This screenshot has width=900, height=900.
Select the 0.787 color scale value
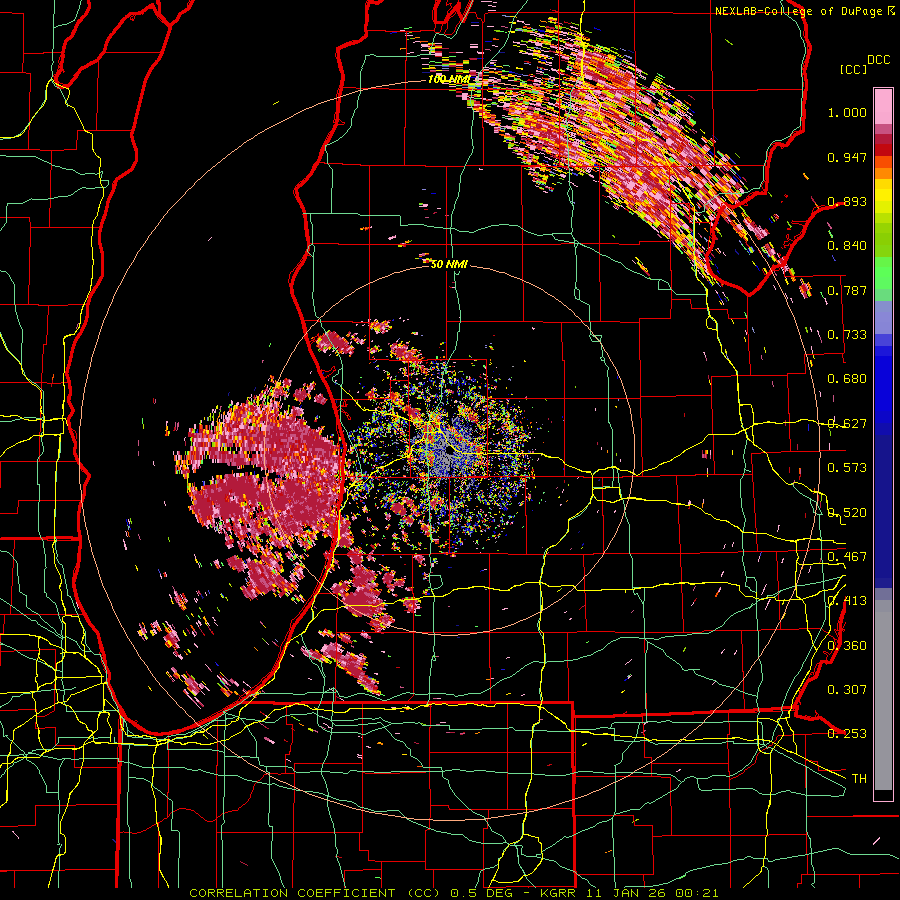(847, 290)
